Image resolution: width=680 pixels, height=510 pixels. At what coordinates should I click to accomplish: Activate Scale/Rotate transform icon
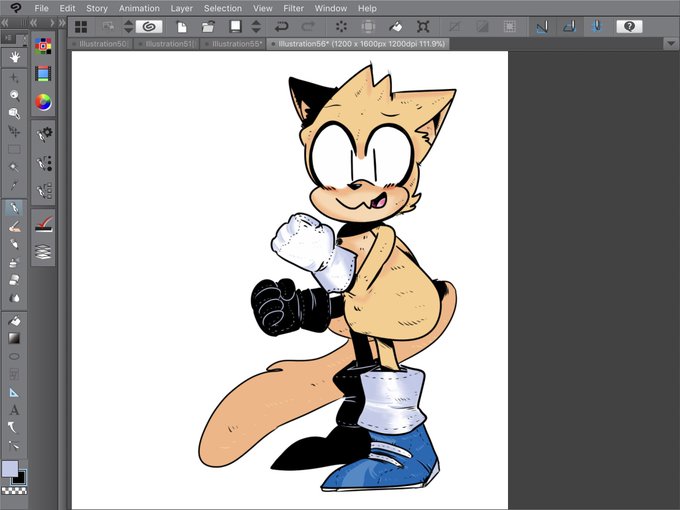[x=423, y=27]
